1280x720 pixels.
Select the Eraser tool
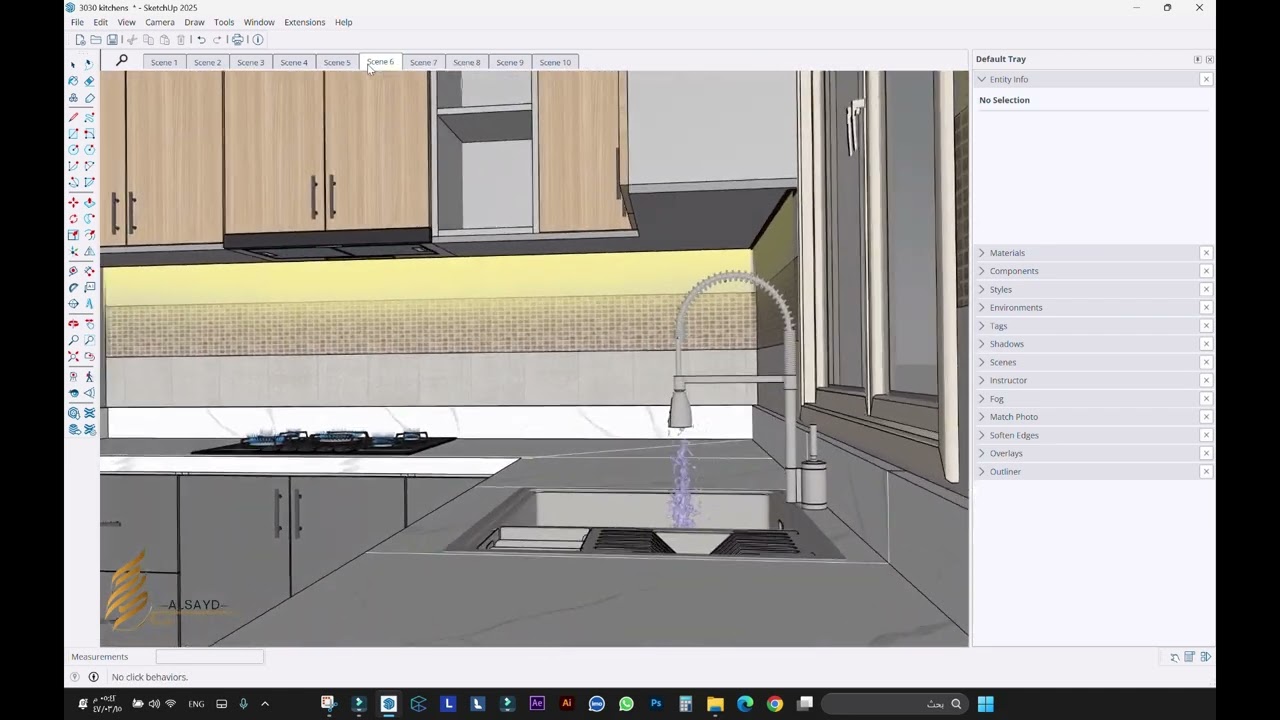click(89, 81)
